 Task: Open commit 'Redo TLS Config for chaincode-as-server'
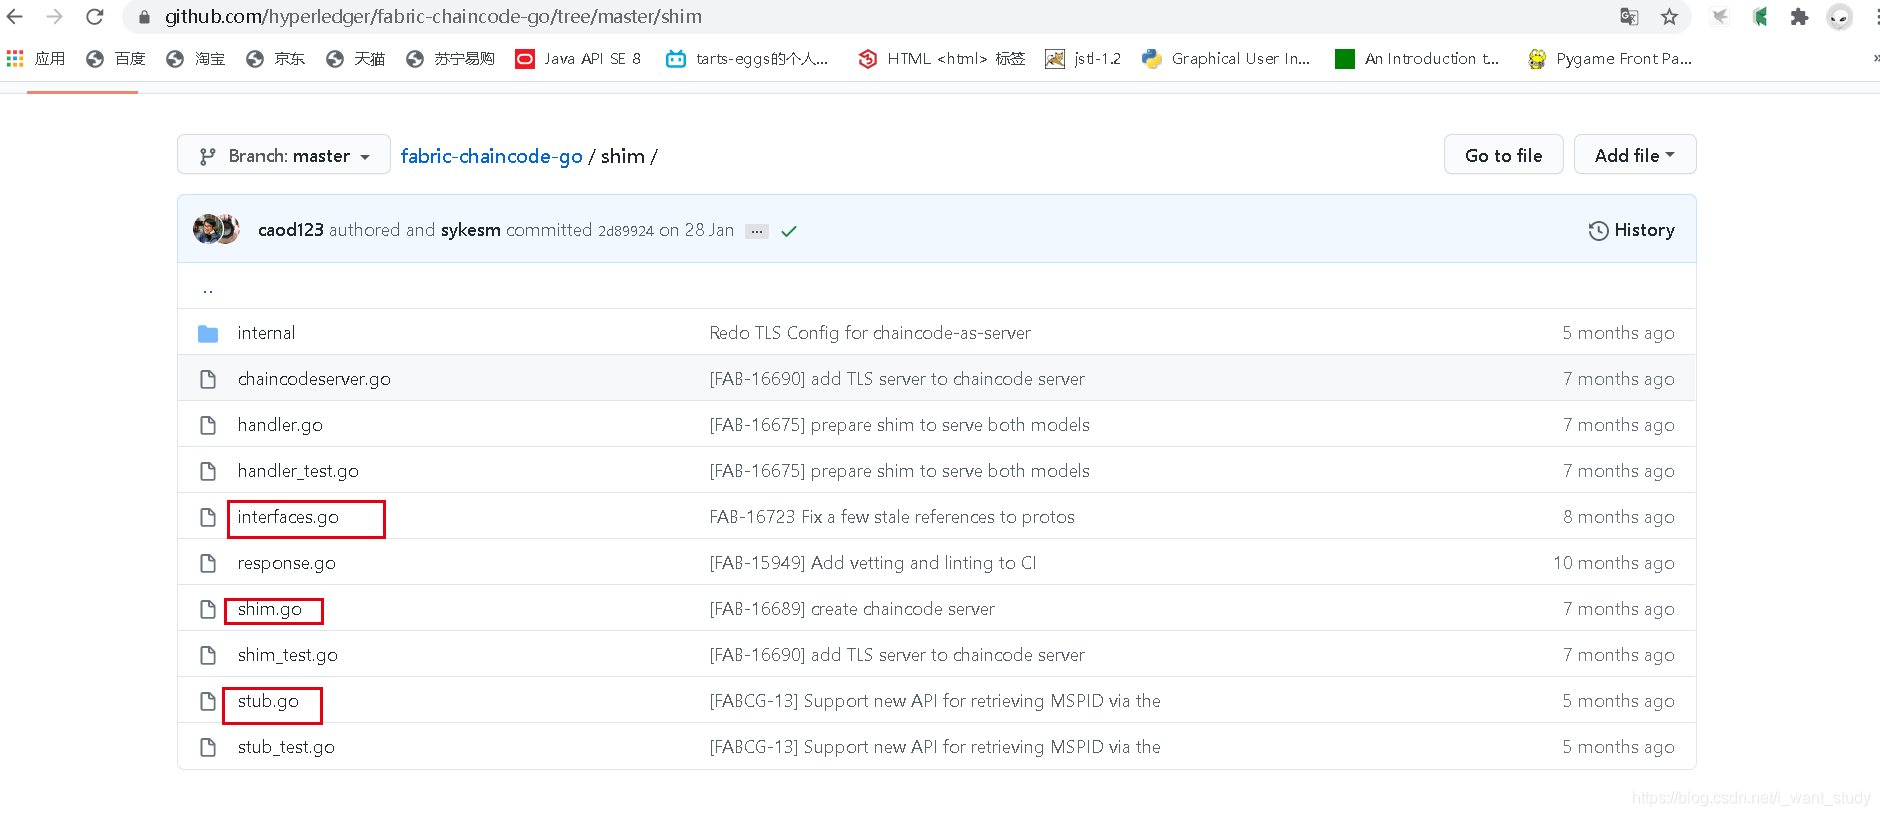(870, 333)
